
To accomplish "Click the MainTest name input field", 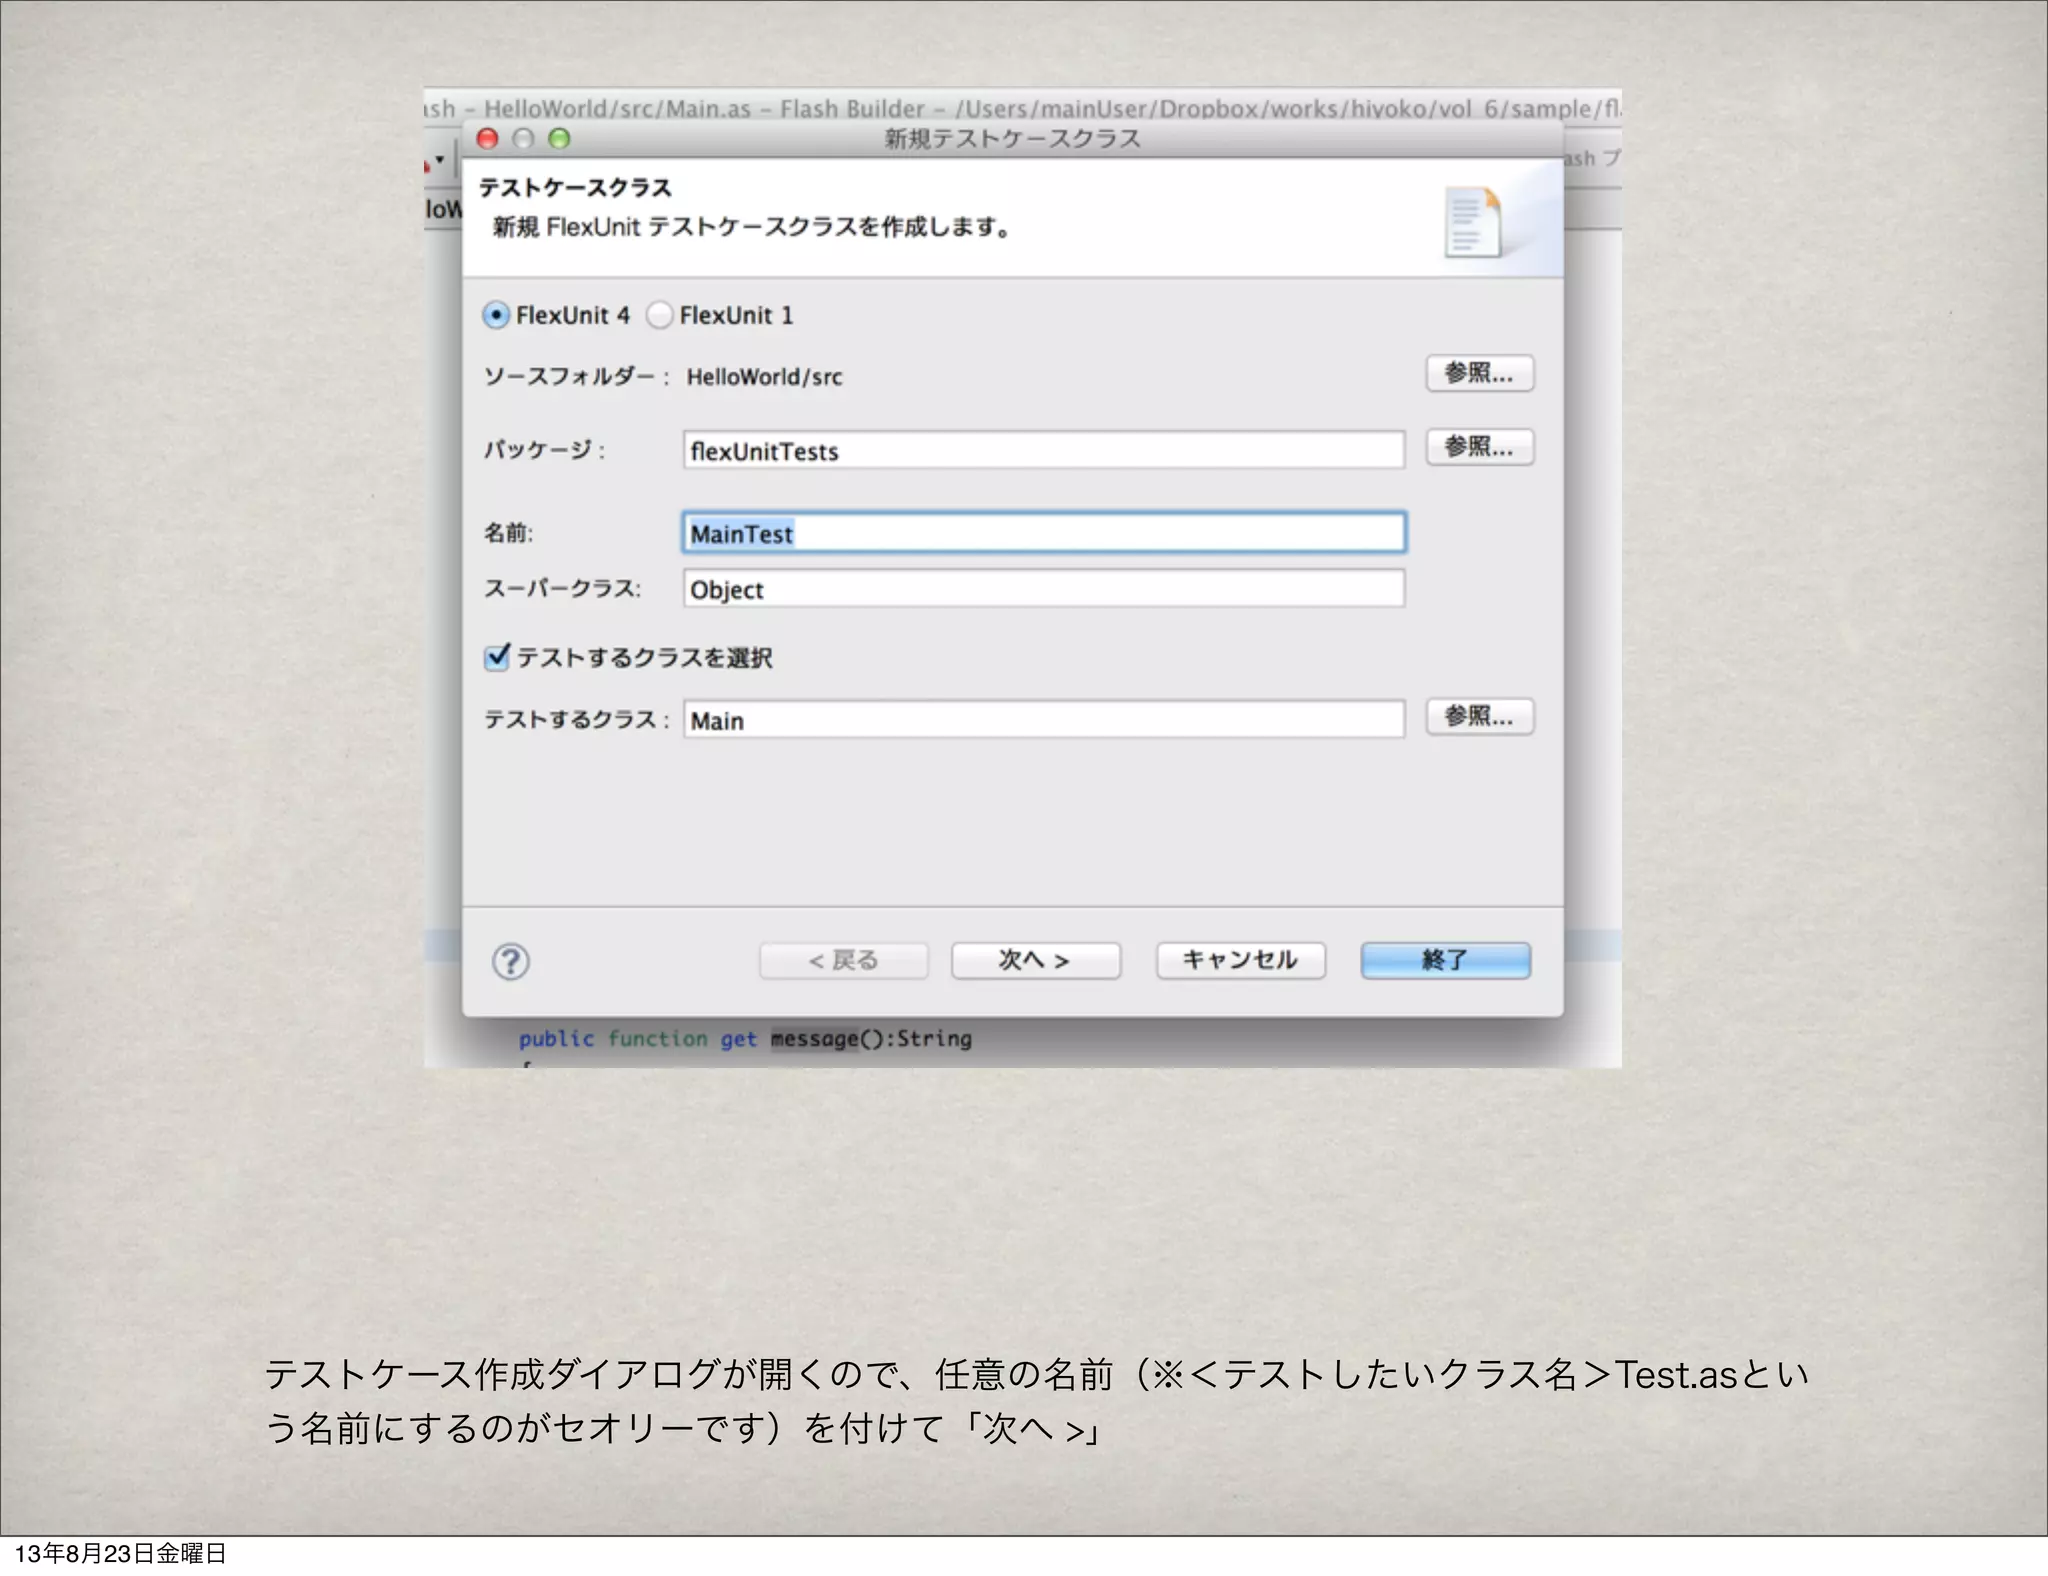I will coord(1044,533).
